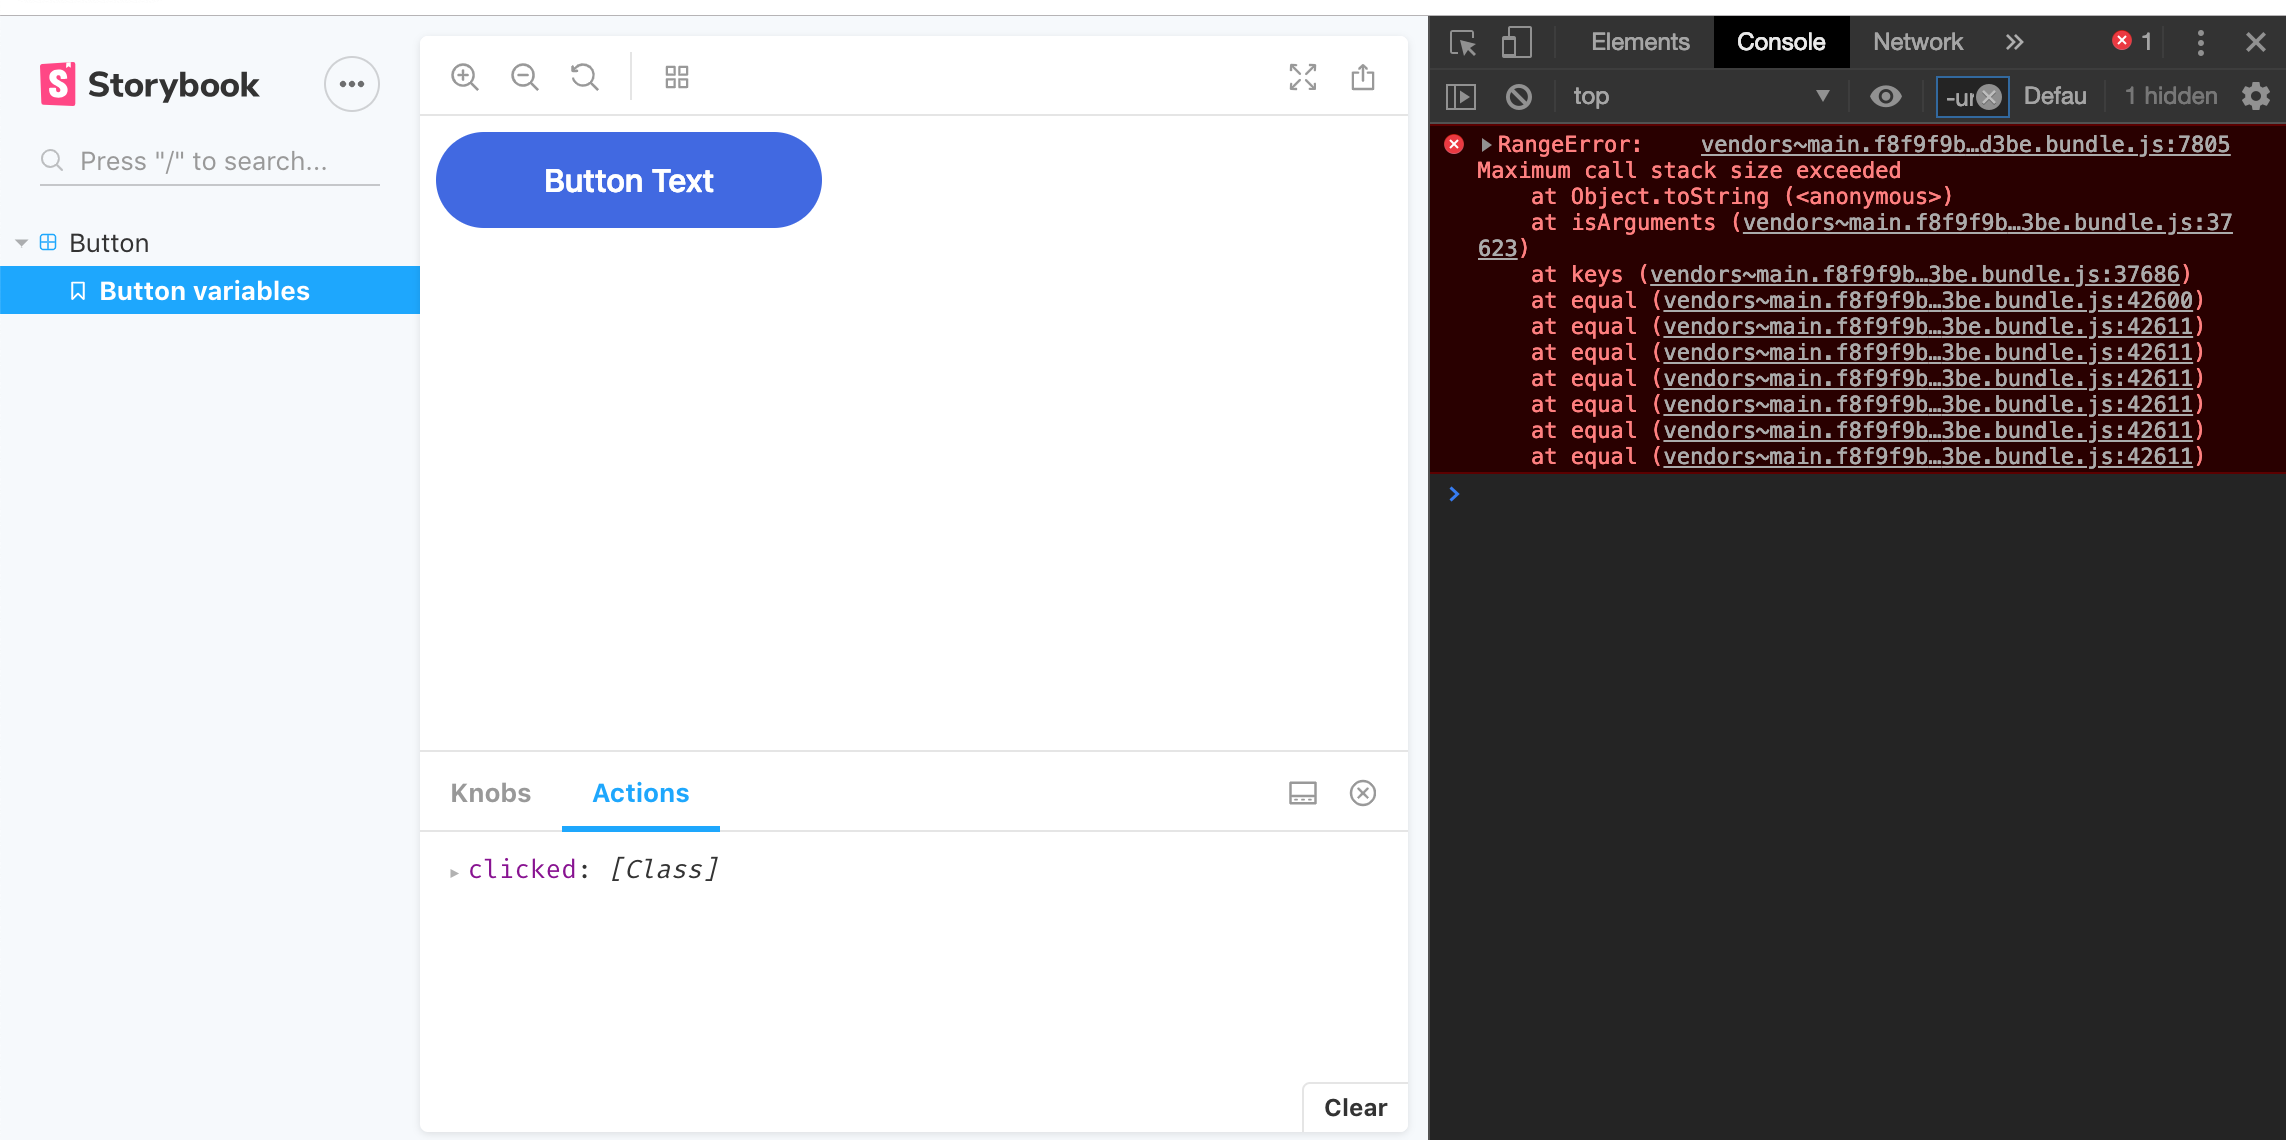The width and height of the screenshot is (2286, 1140).
Task: Enter full screen with the expand arrows icon
Action: (x=1302, y=77)
